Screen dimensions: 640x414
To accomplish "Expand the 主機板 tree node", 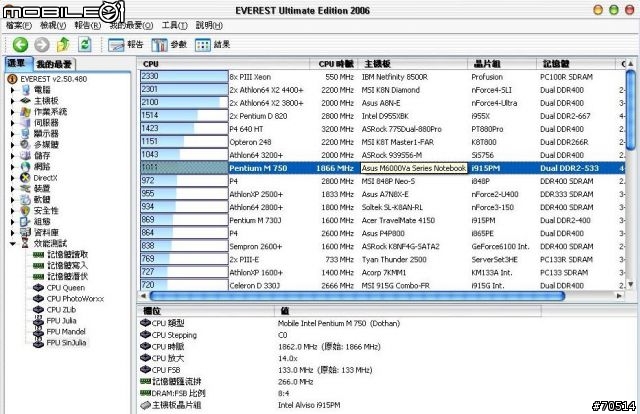I will click(x=12, y=101).
